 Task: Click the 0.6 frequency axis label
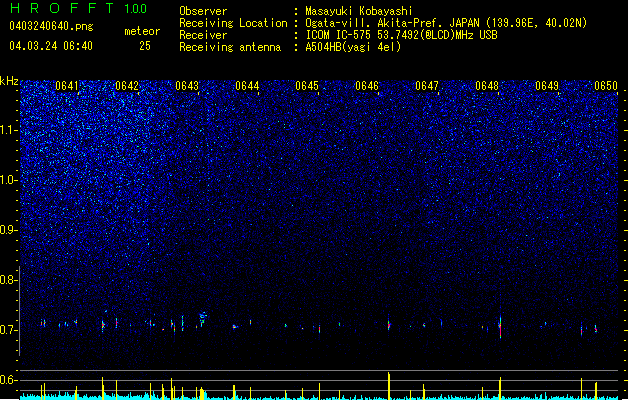click(9, 380)
